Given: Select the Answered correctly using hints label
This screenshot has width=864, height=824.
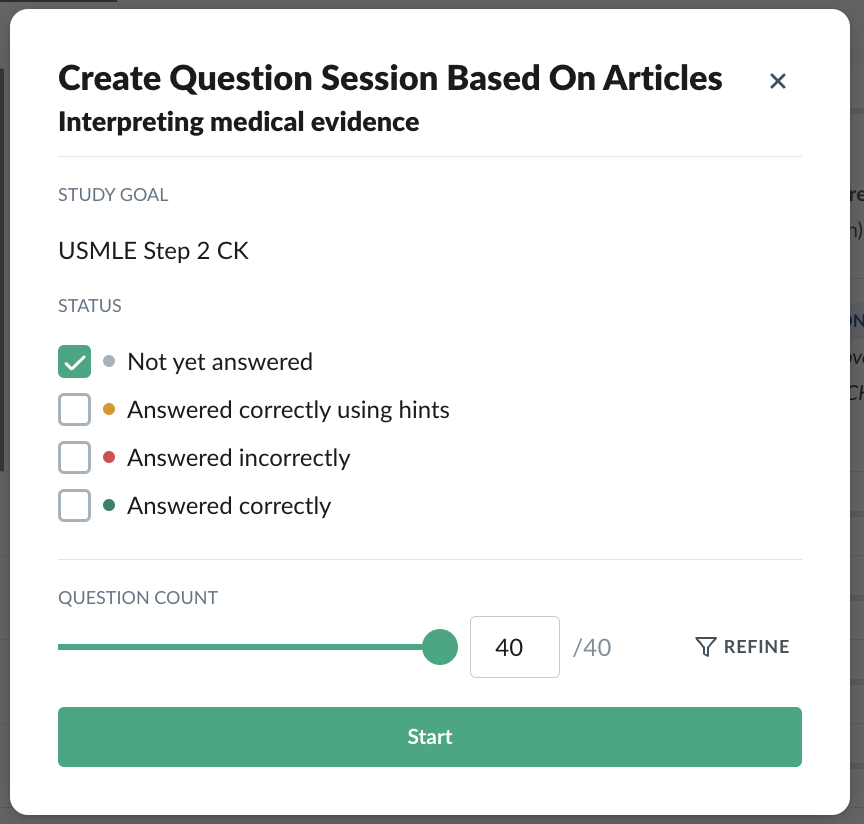Looking at the screenshot, I should (x=288, y=410).
